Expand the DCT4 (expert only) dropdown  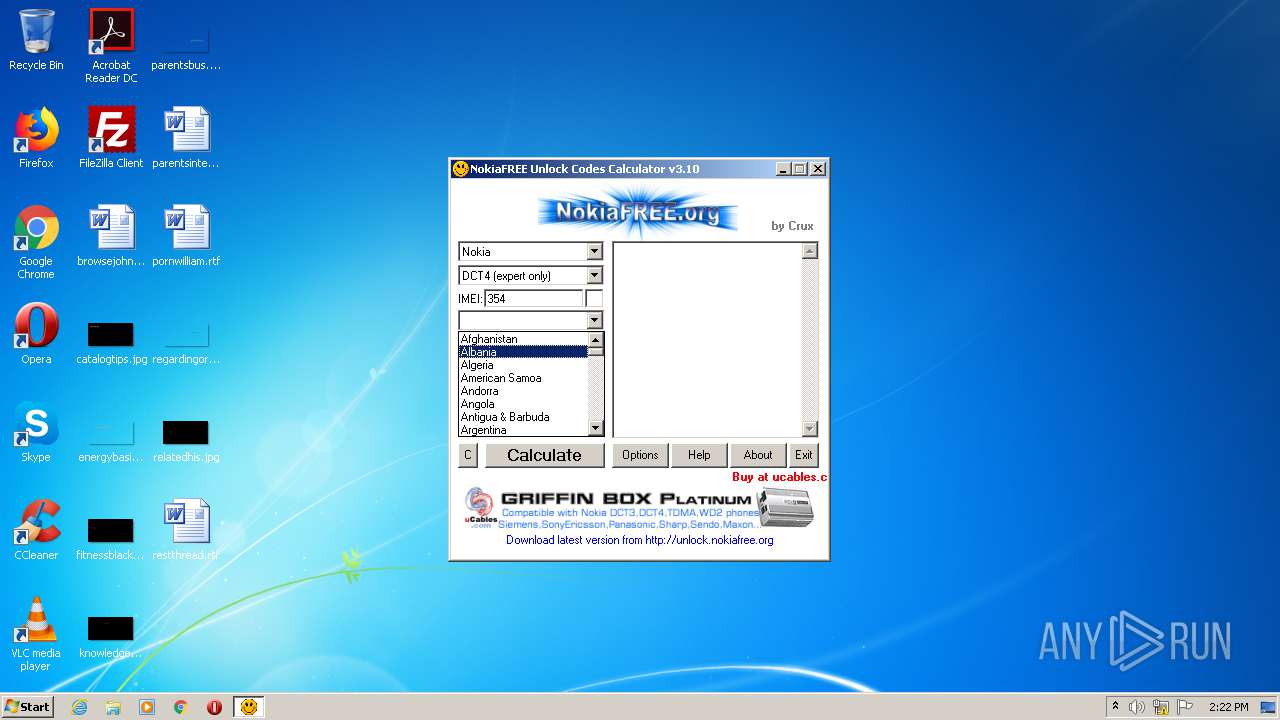point(594,276)
